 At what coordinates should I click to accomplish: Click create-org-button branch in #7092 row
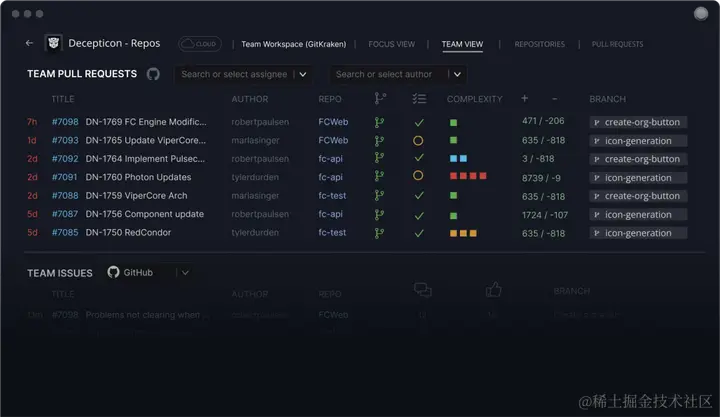[x=638, y=159]
